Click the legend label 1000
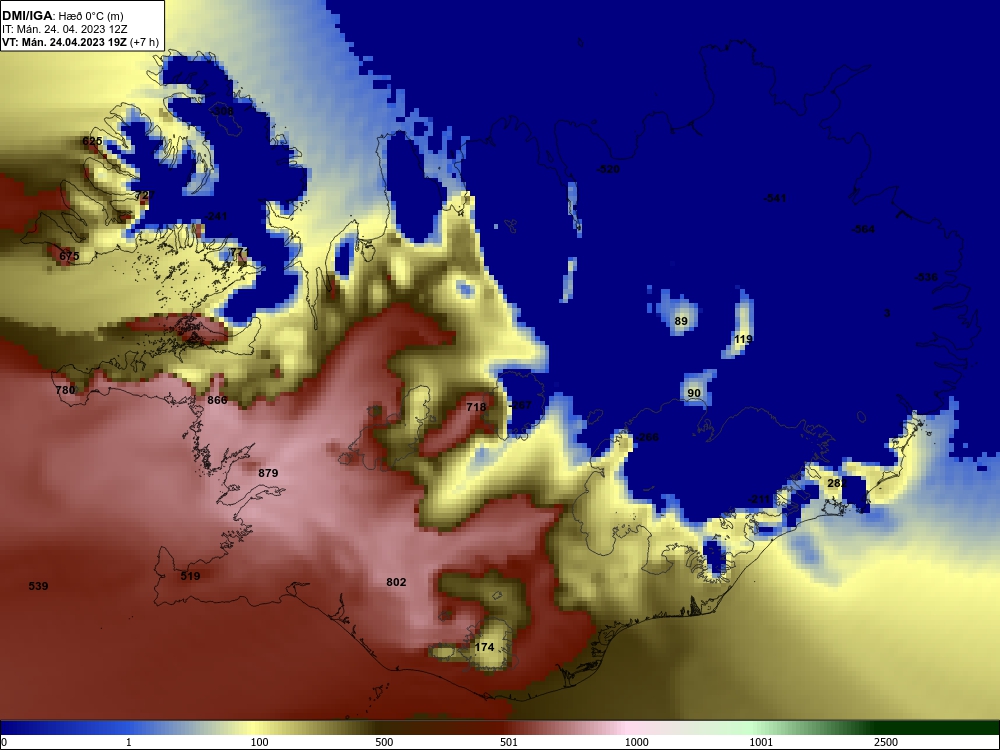The image size is (1000, 750). pyautogui.click(x=636, y=742)
